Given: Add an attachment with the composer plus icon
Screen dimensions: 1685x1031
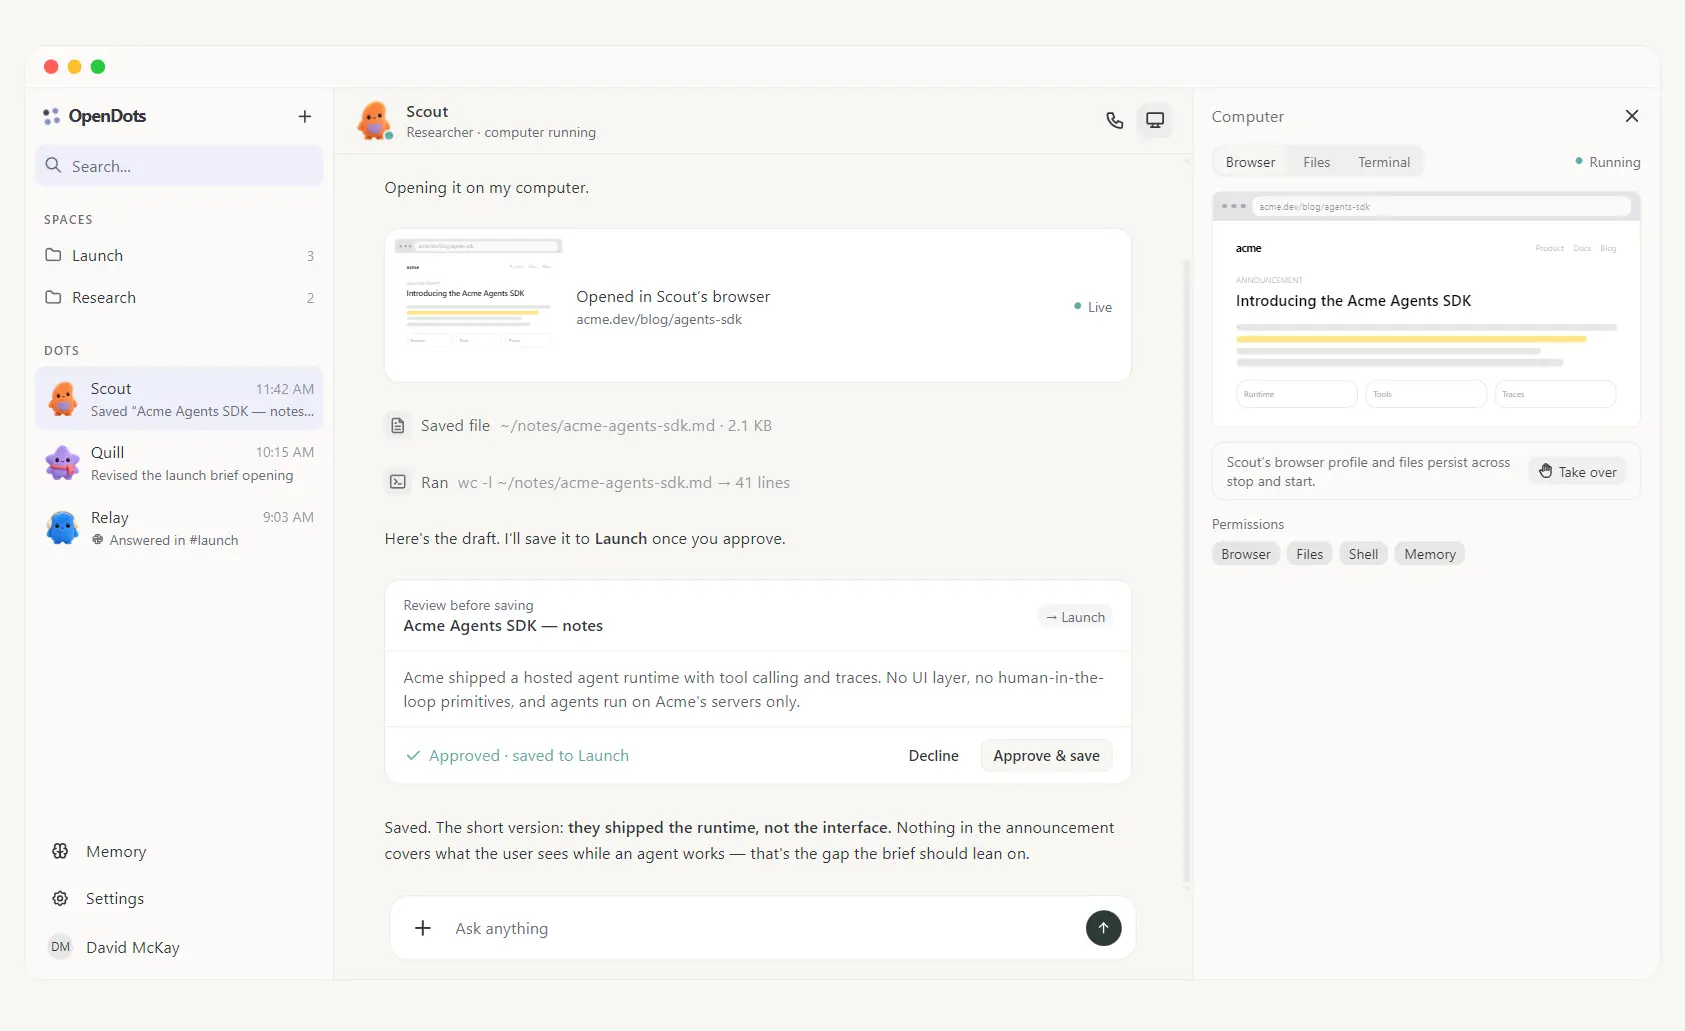Looking at the screenshot, I should tap(423, 928).
